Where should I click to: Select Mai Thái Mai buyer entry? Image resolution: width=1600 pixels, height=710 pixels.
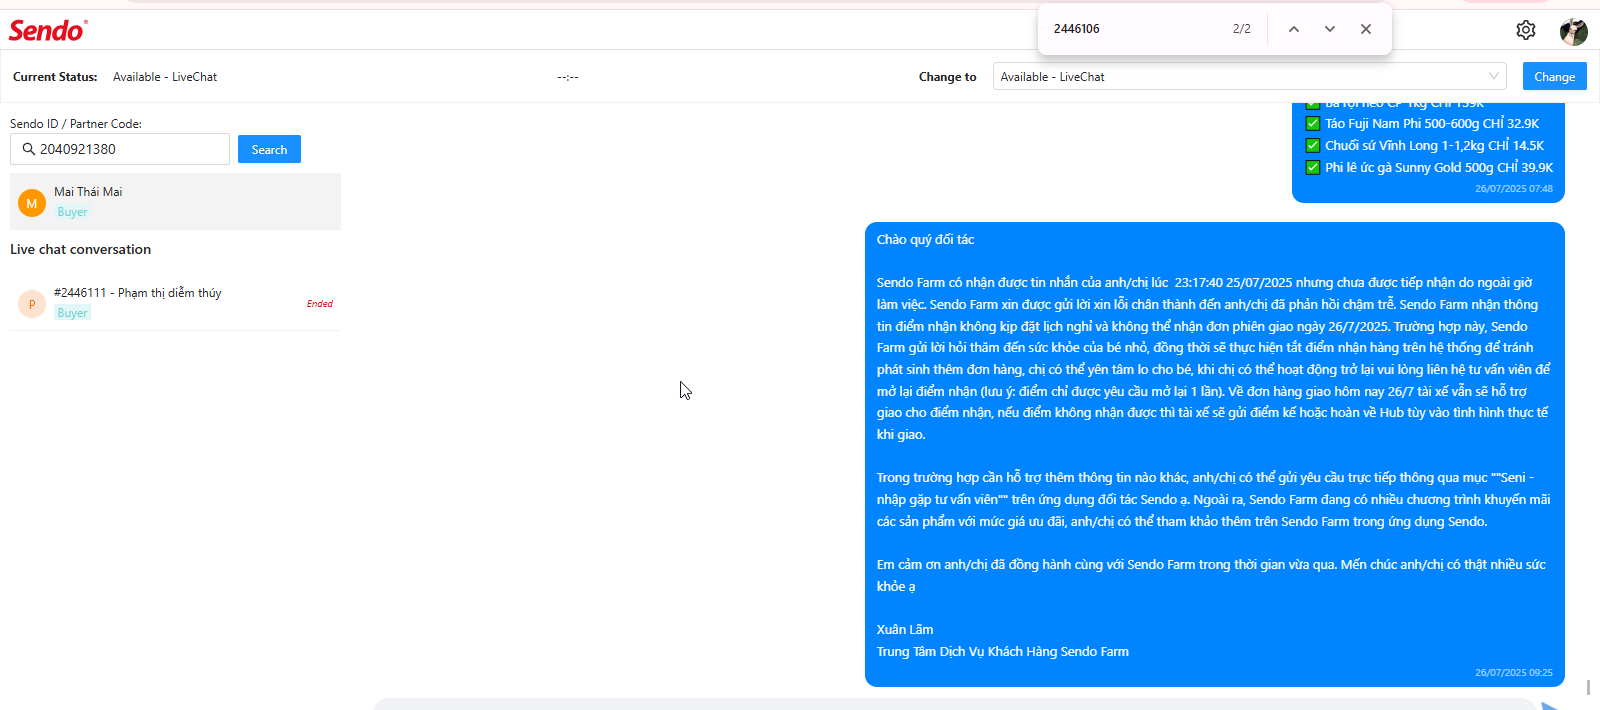(x=175, y=201)
